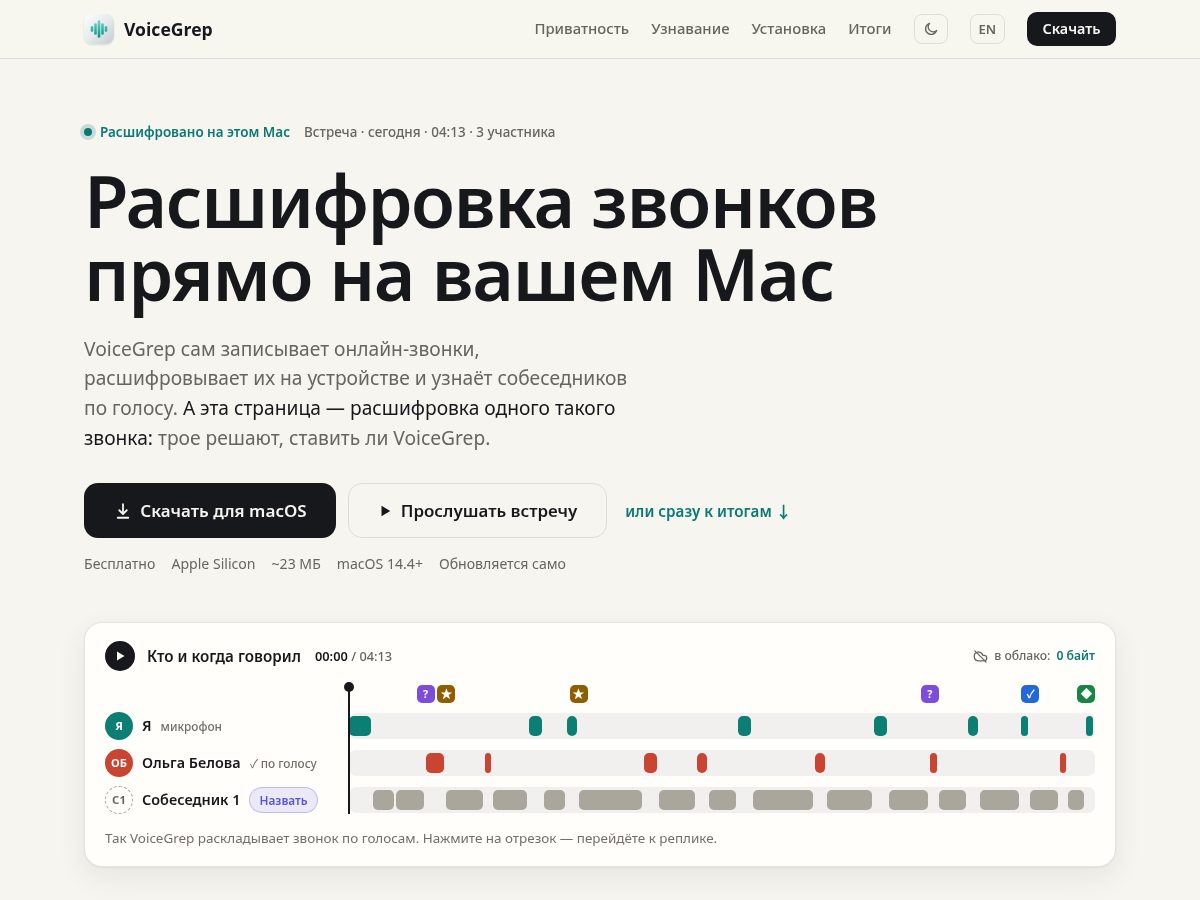Open the Итоги nav item
Viewport: 1200px width, 900px height.
point(869,29)
